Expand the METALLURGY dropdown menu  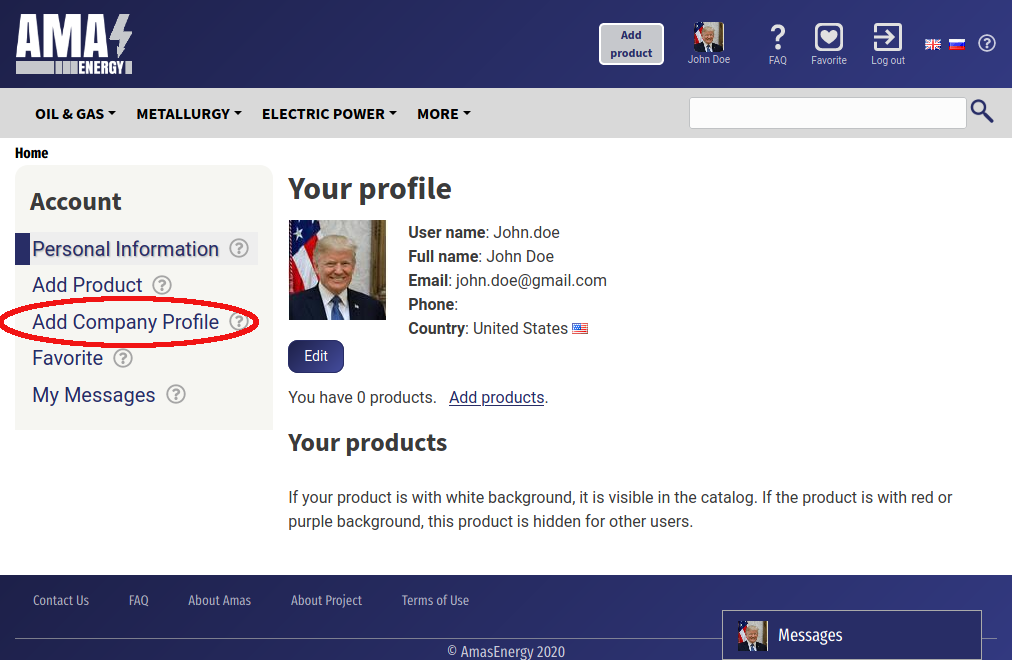[x=189, y=114]
